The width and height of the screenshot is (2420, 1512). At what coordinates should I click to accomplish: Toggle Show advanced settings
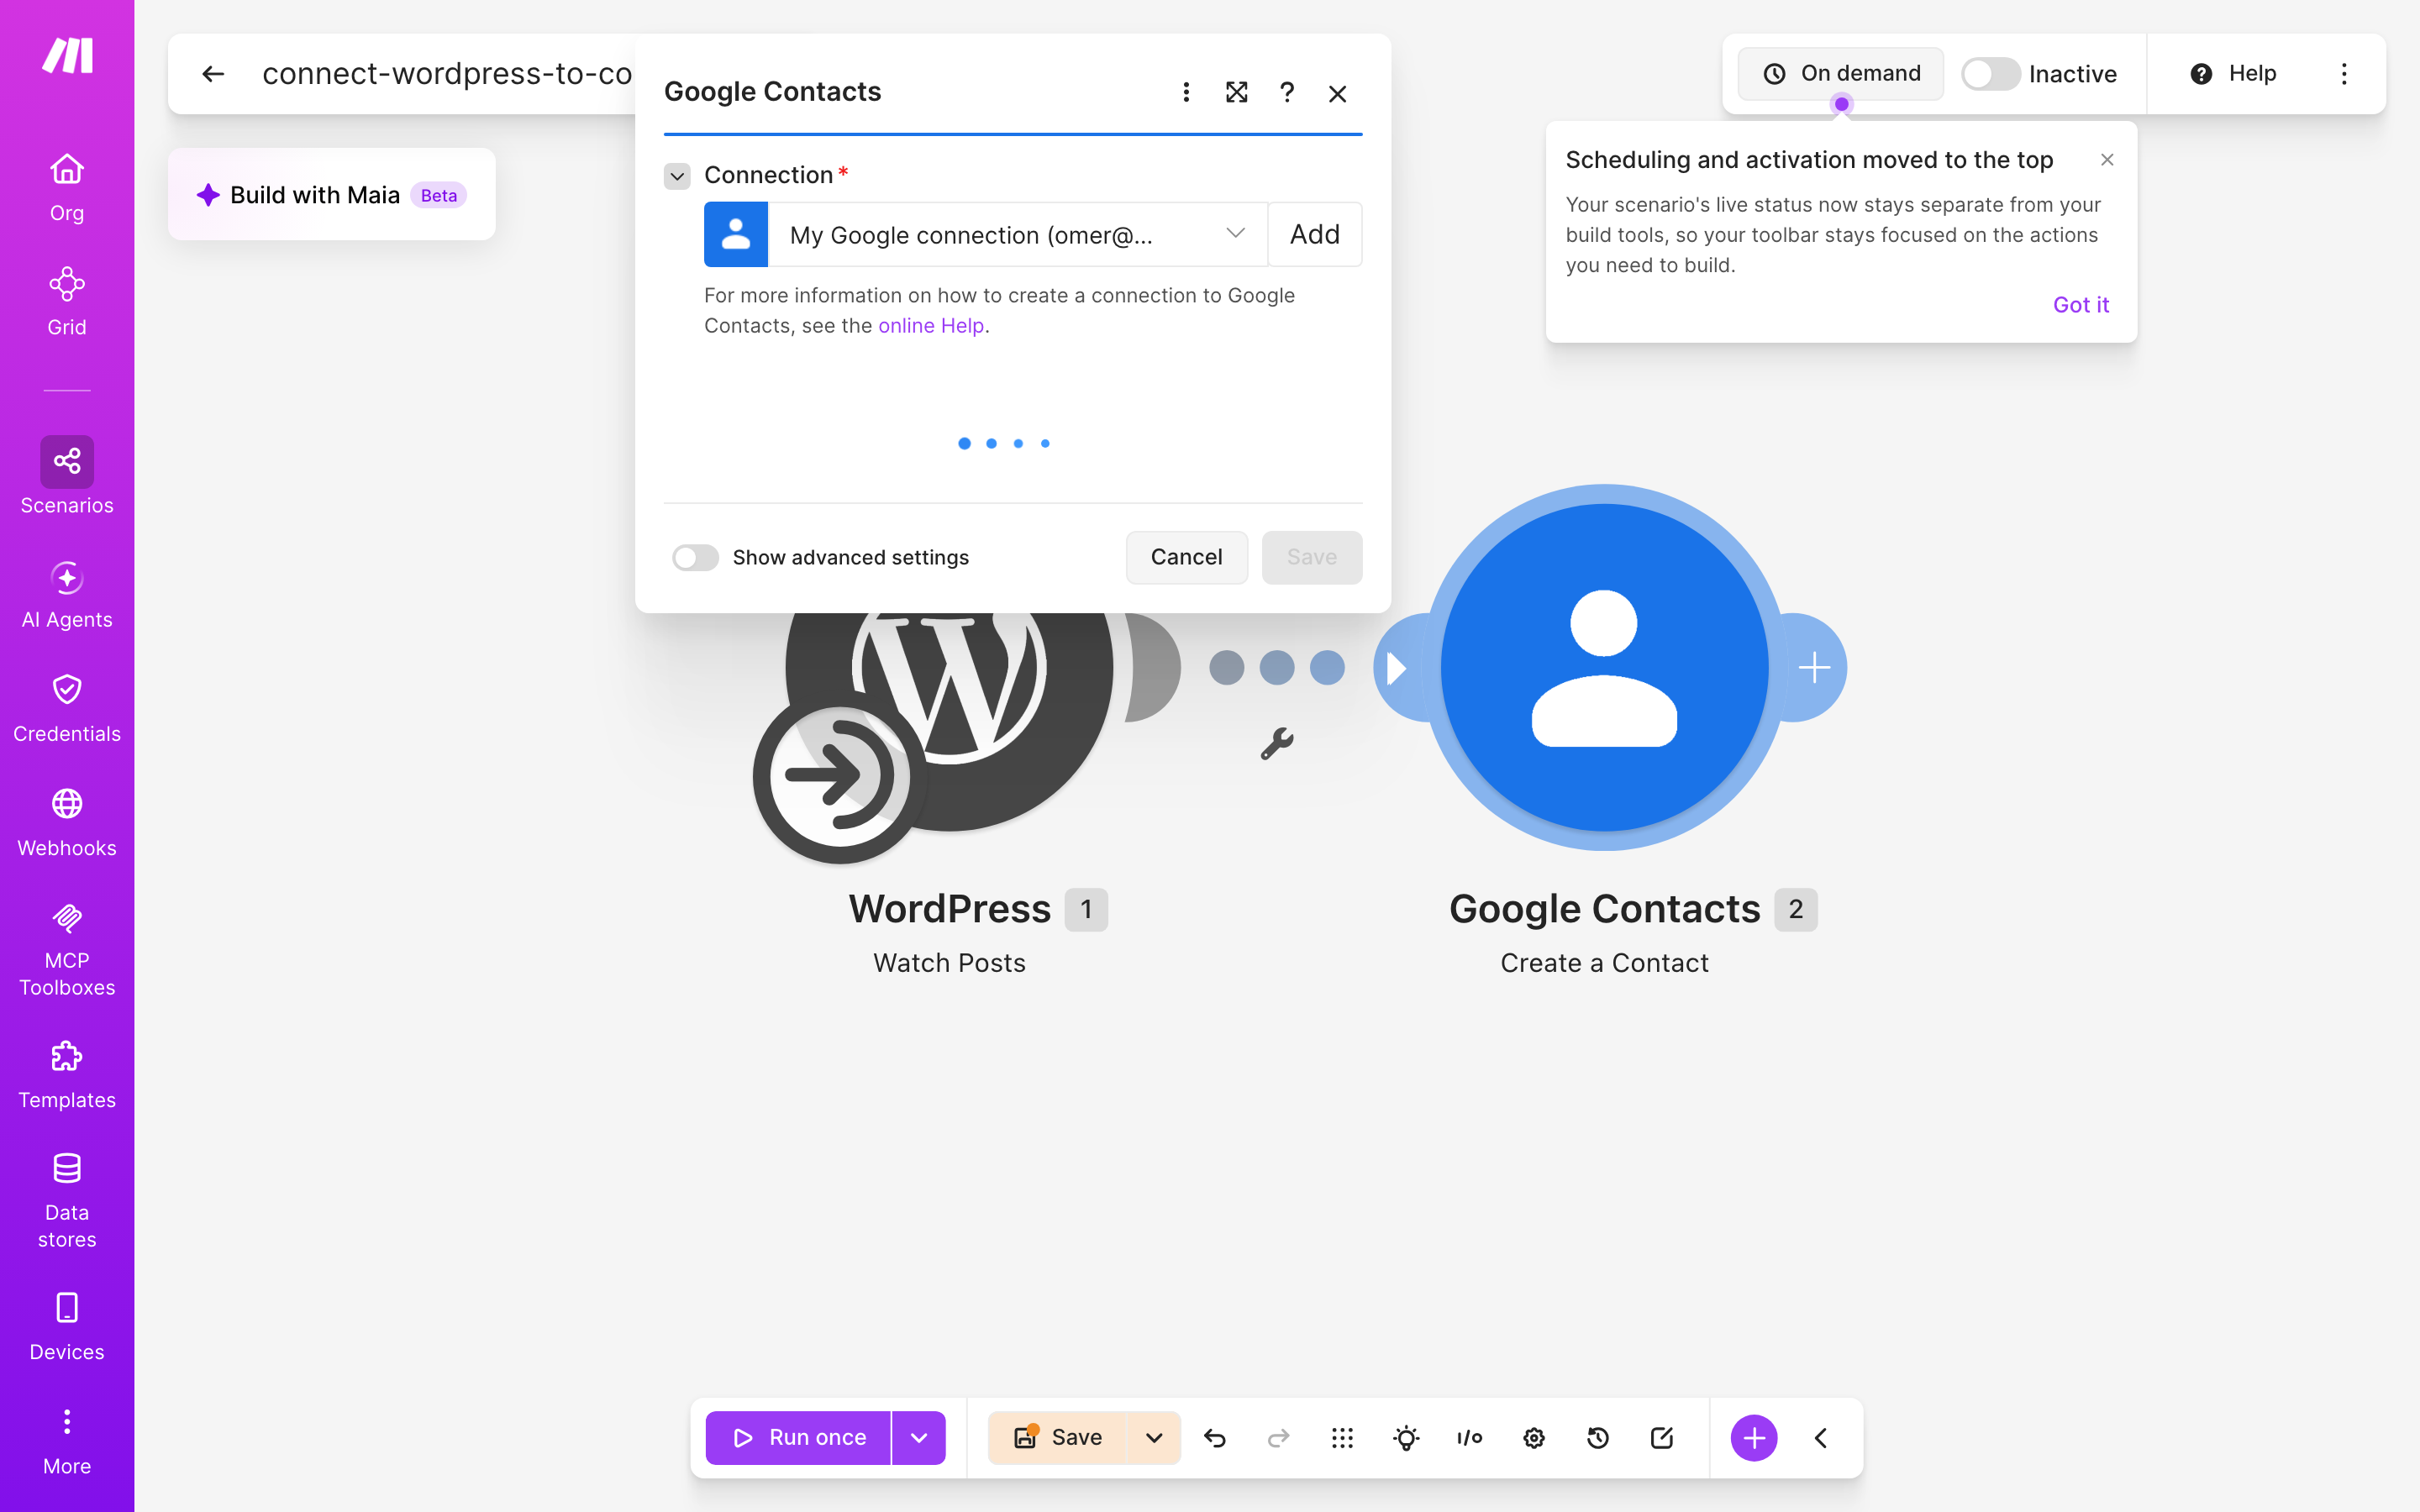click(x=695, y=557)
